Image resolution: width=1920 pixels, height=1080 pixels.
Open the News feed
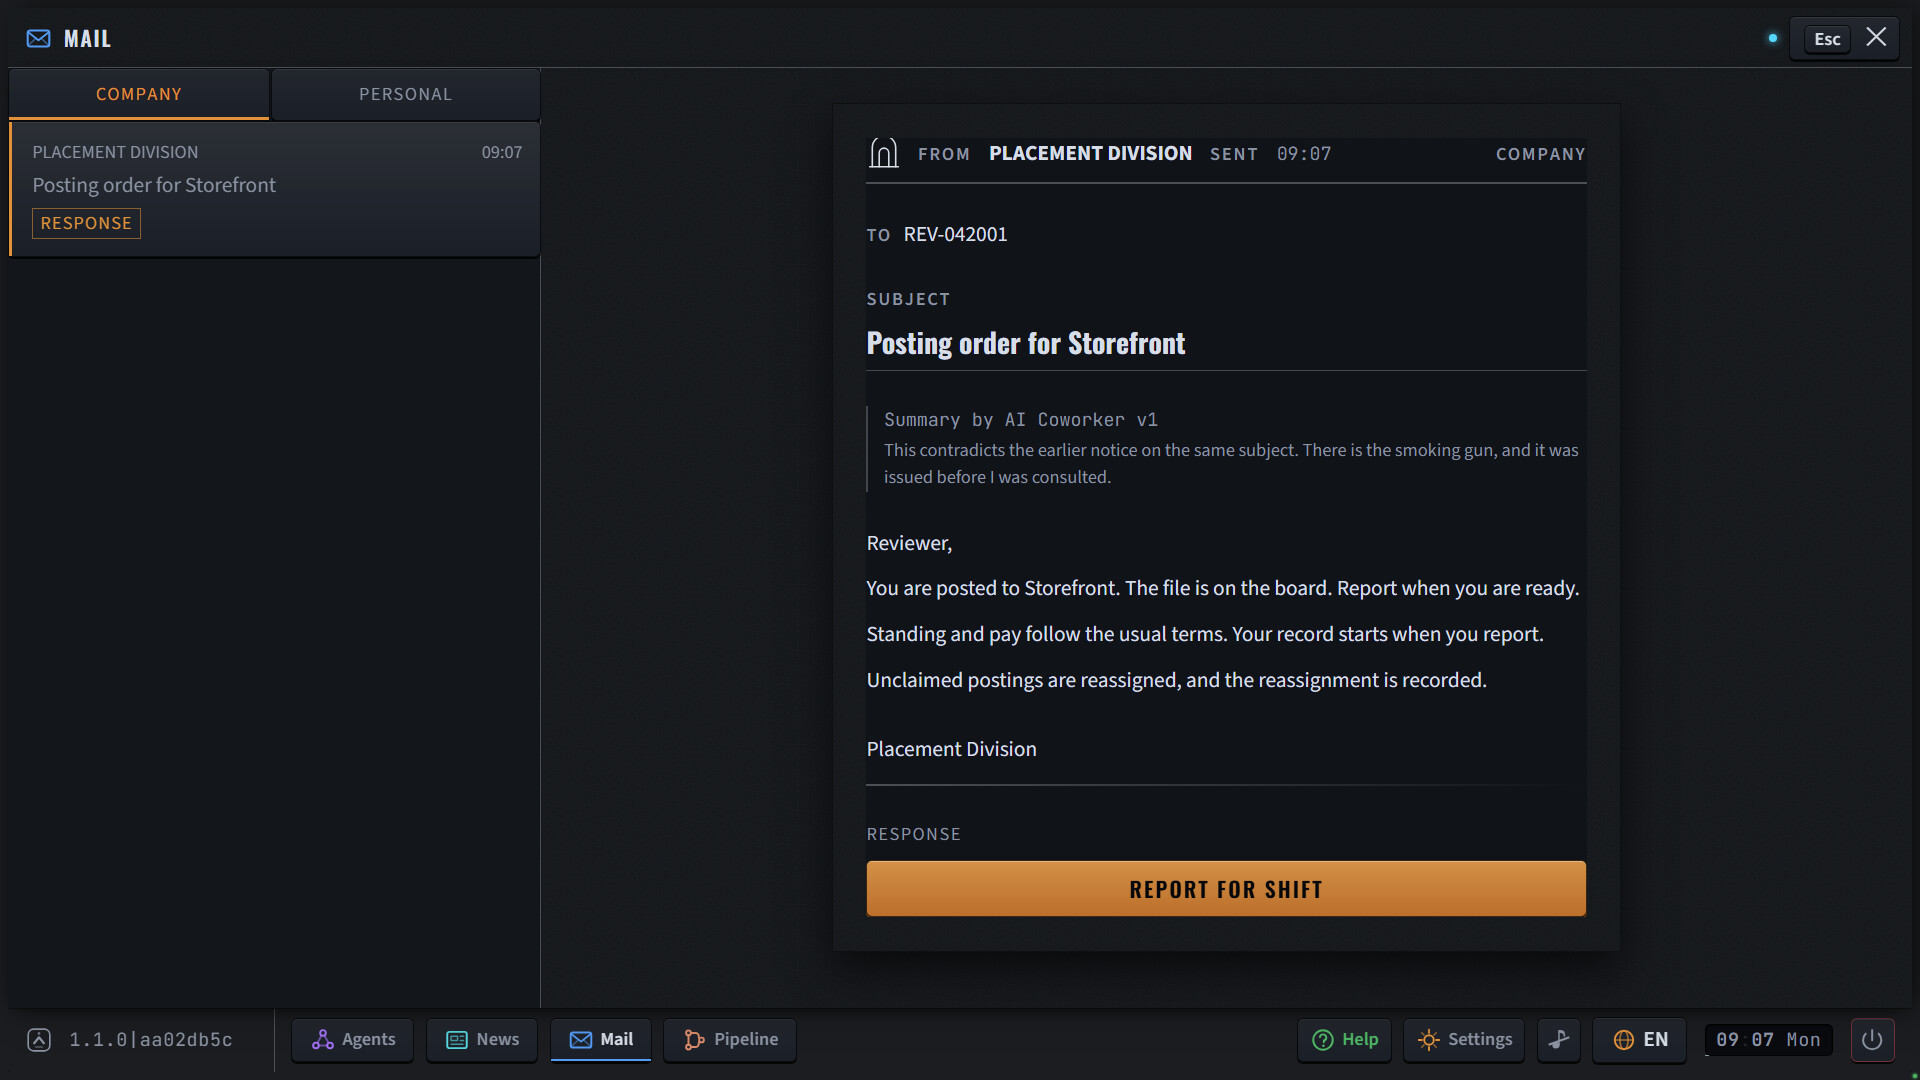(x=482, y=1040)
